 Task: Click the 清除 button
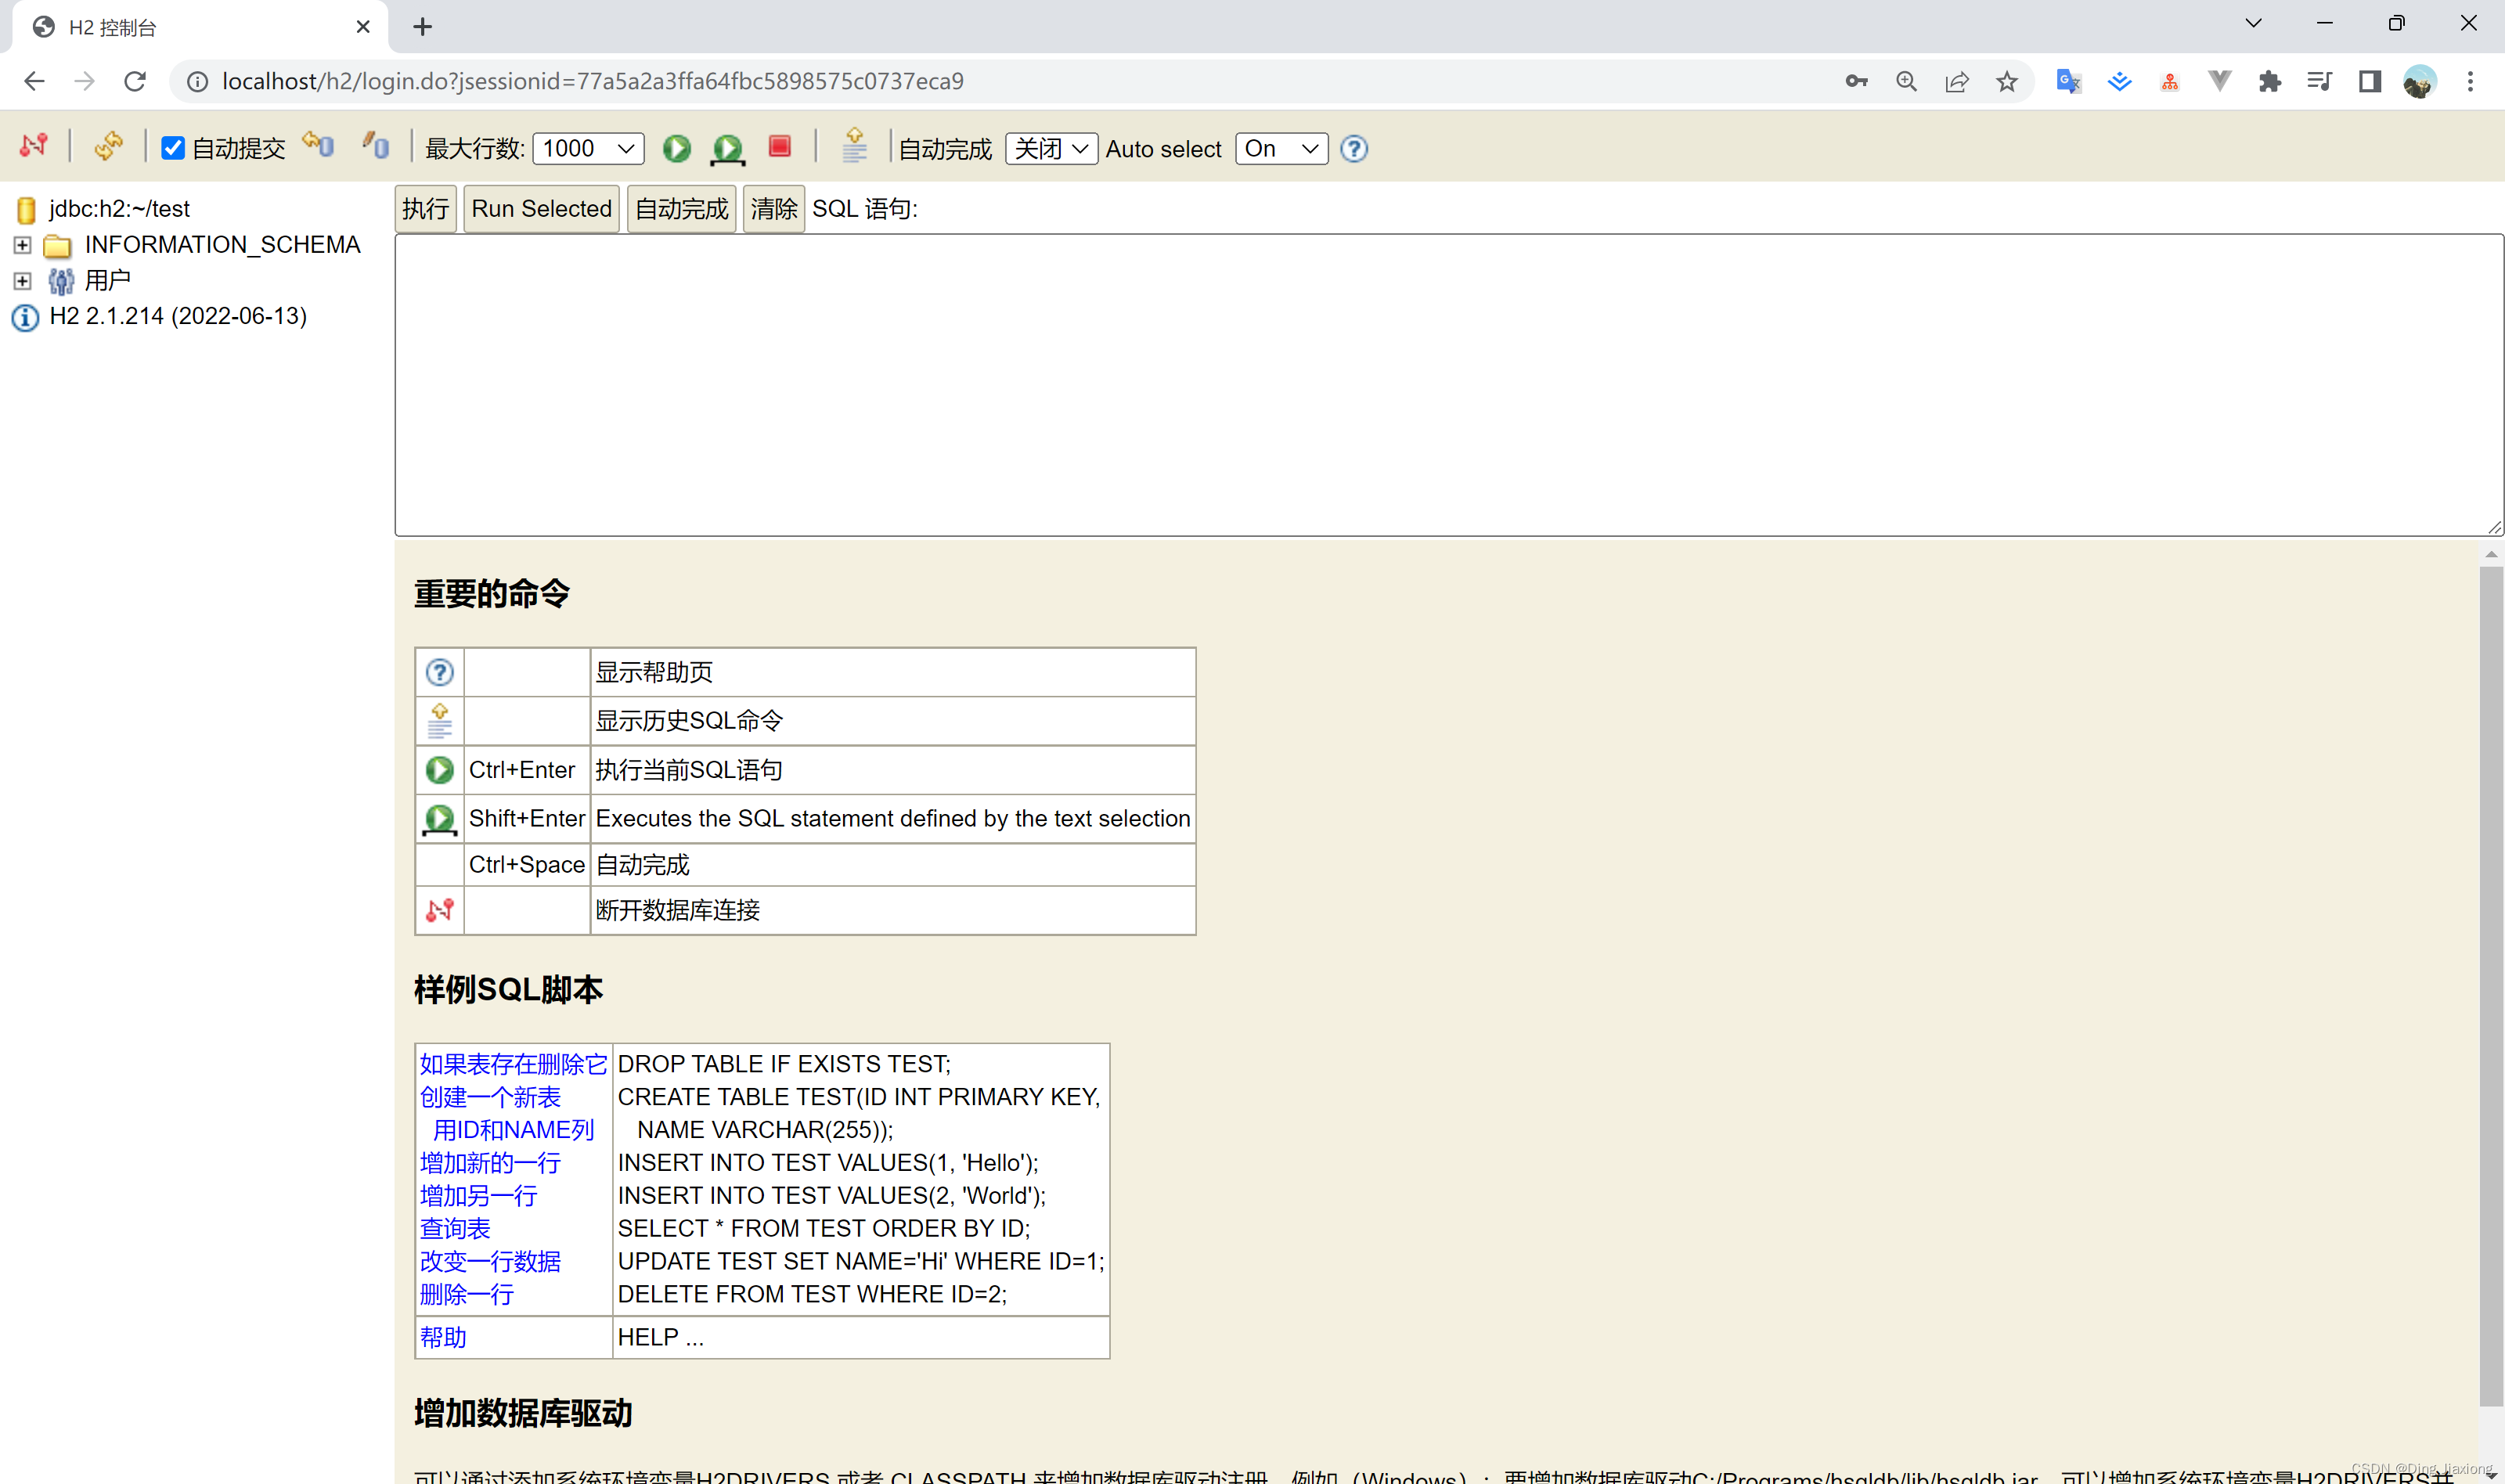[773, 208]
